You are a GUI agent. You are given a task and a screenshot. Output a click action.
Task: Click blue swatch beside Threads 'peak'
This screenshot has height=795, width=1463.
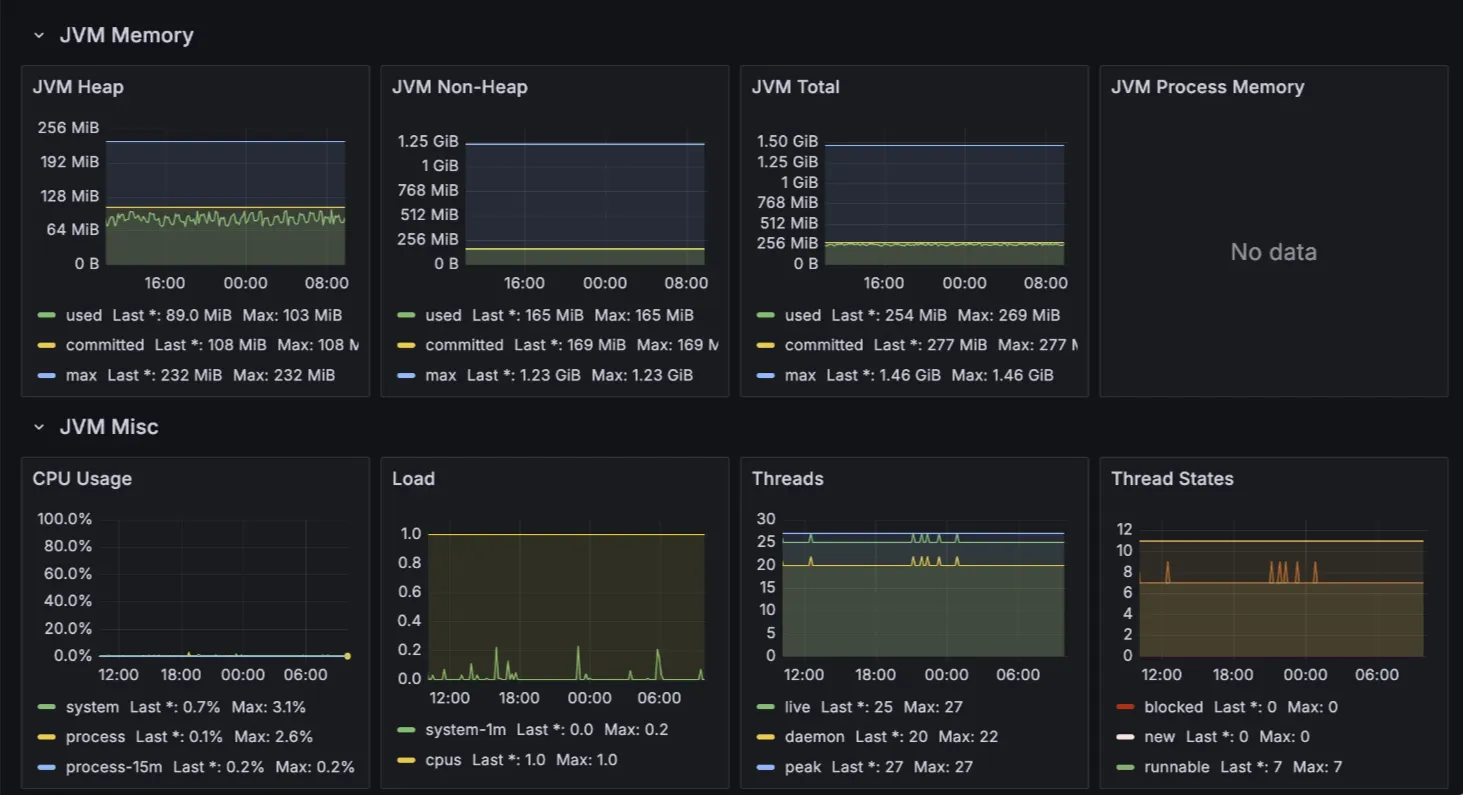click(x=765, y=768)
